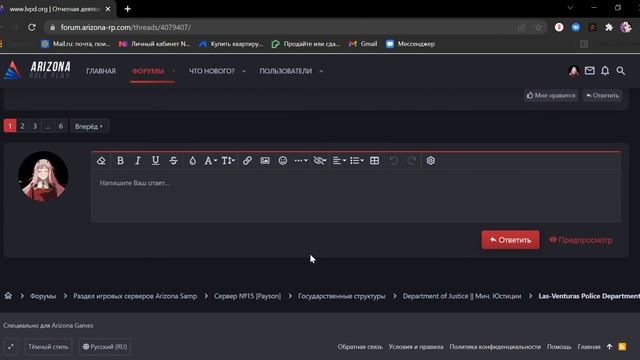Go to page 2 of thread
640x360 pixels.
pyautogui.click(x=22, y=126)
